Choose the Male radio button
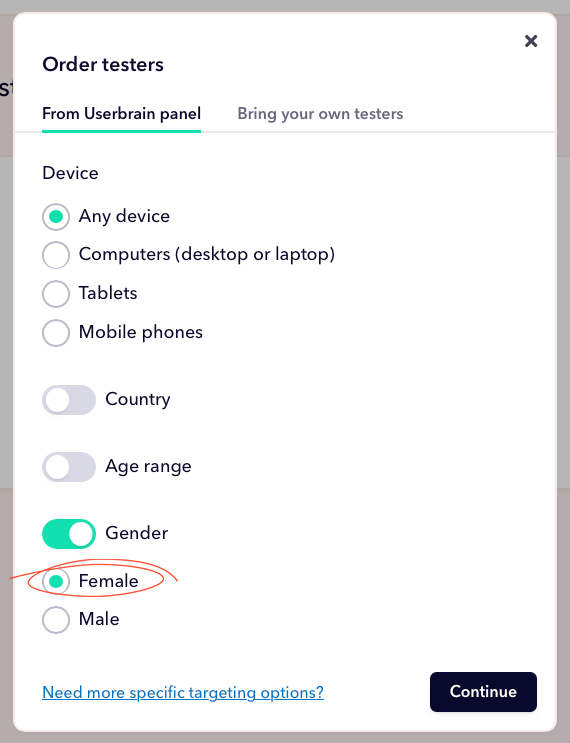This screenshot has width=570, height=743. point(56,619)
